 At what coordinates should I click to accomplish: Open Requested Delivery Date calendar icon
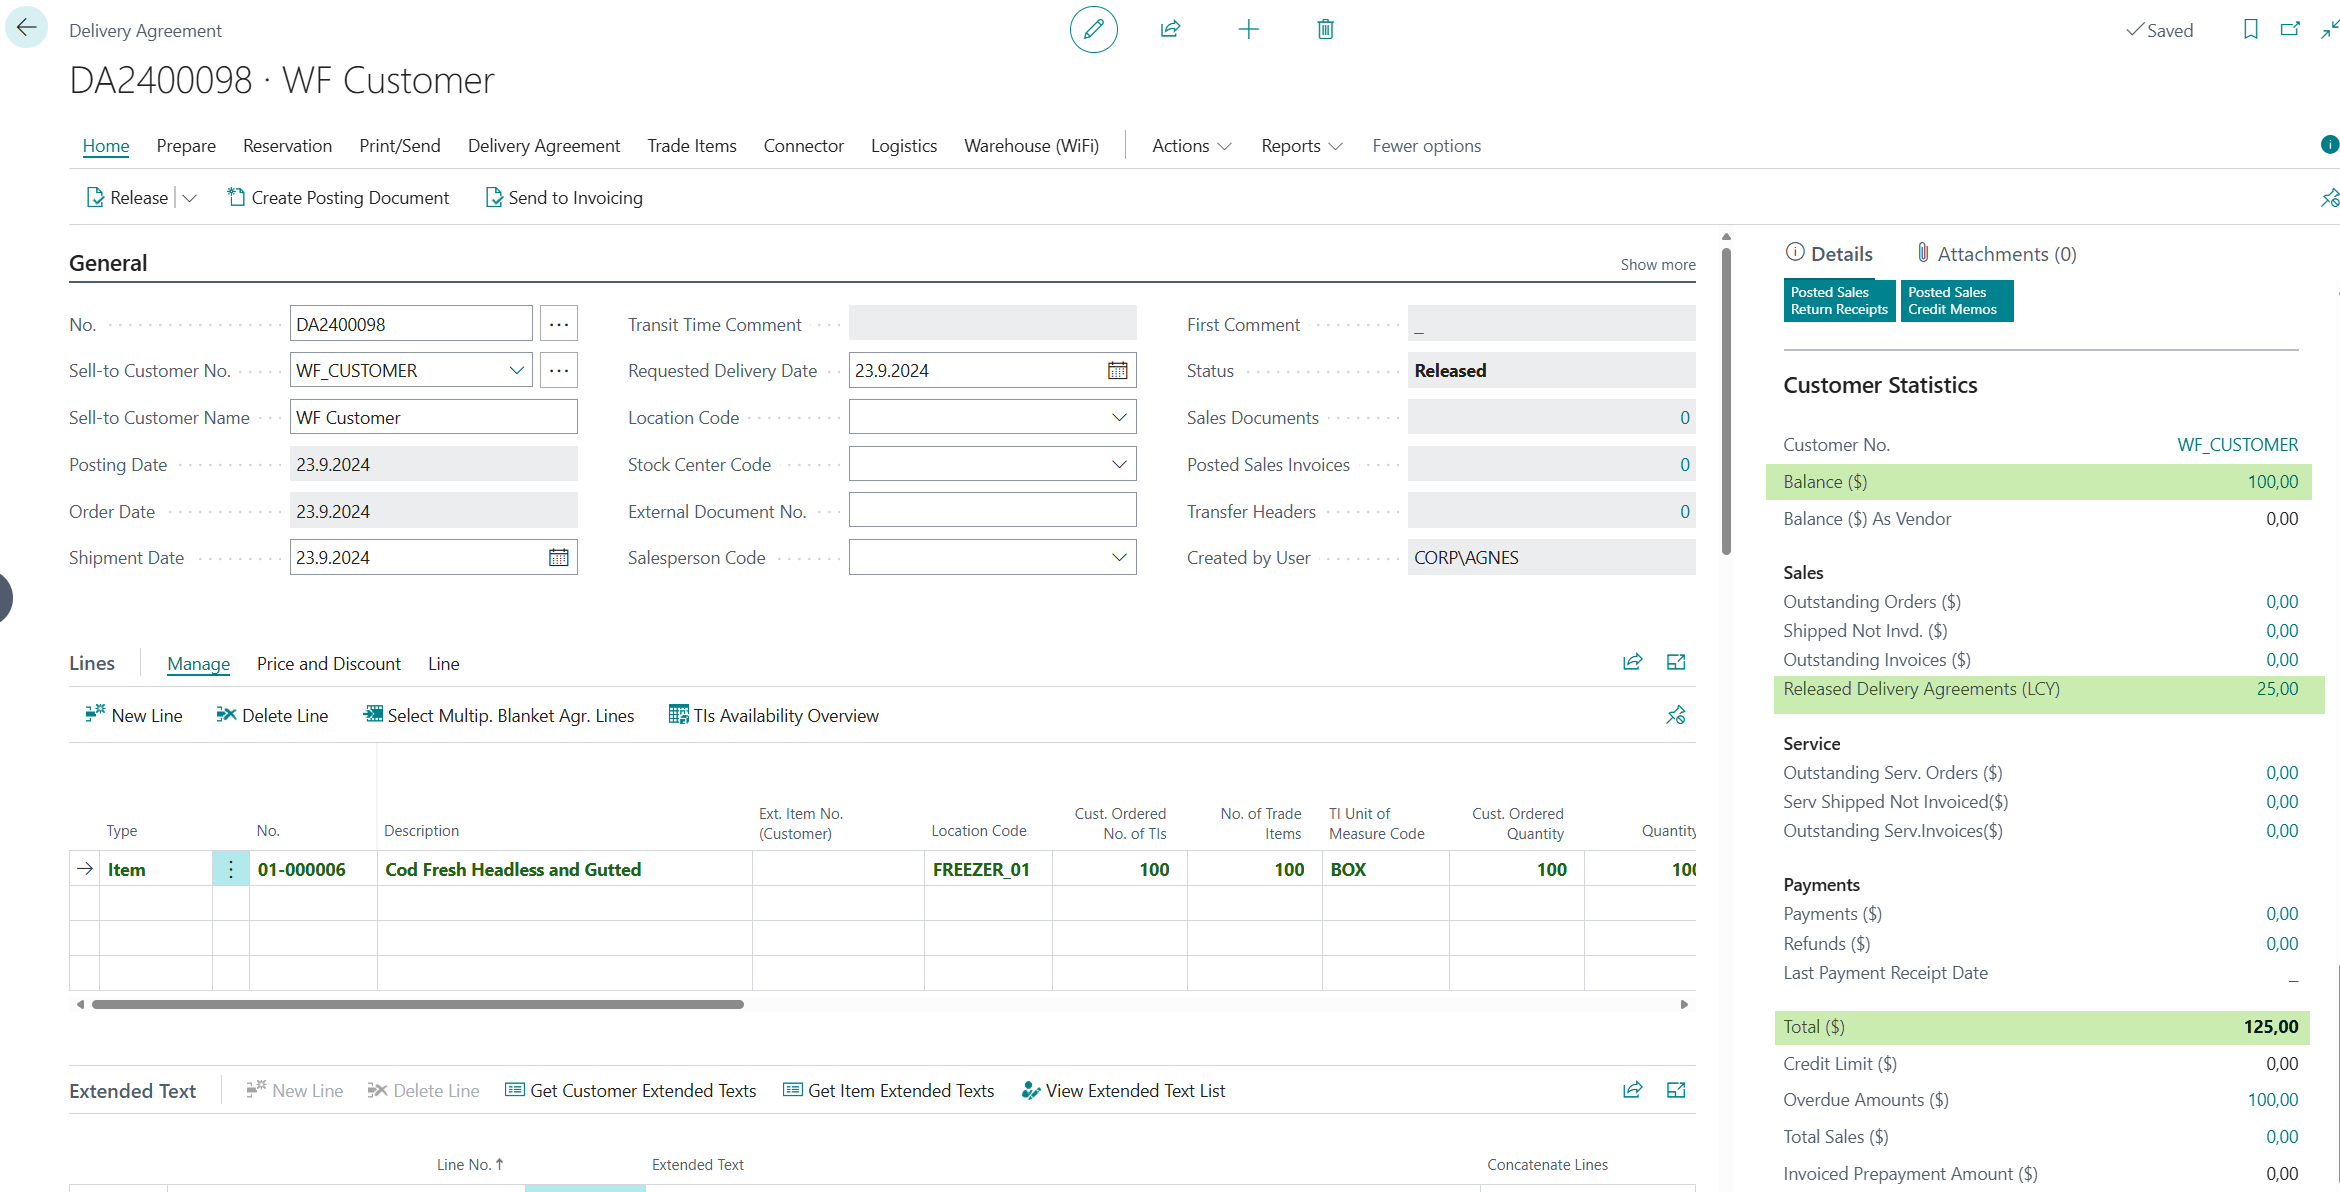tap(1117, 371)
